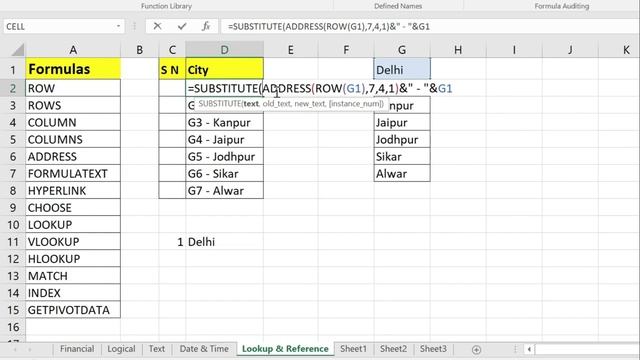Click the INDEX cell
Viewport: 640px width, 360px height.
coord(73,293)
